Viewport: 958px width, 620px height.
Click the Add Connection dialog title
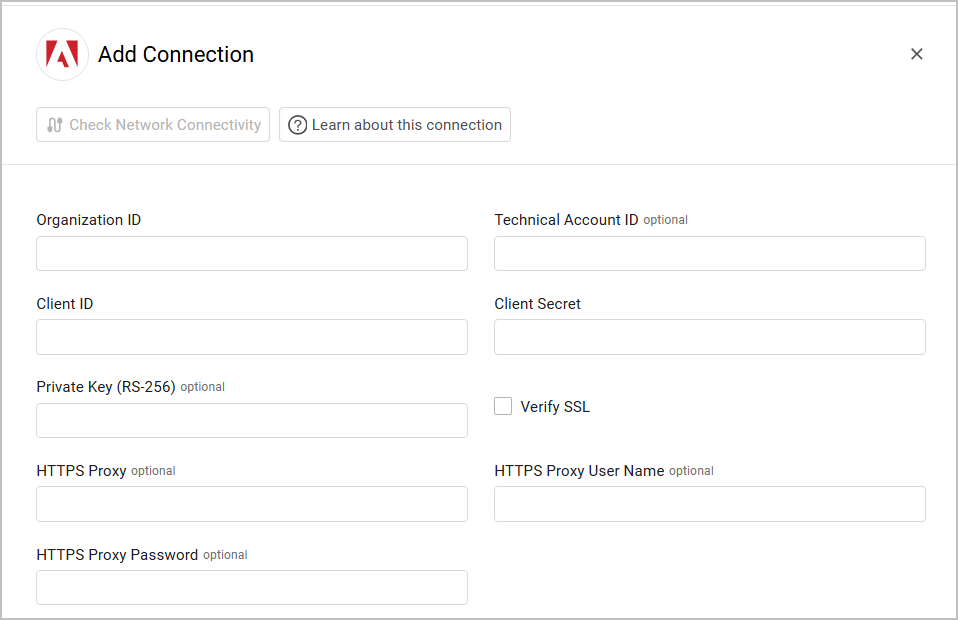176,55
